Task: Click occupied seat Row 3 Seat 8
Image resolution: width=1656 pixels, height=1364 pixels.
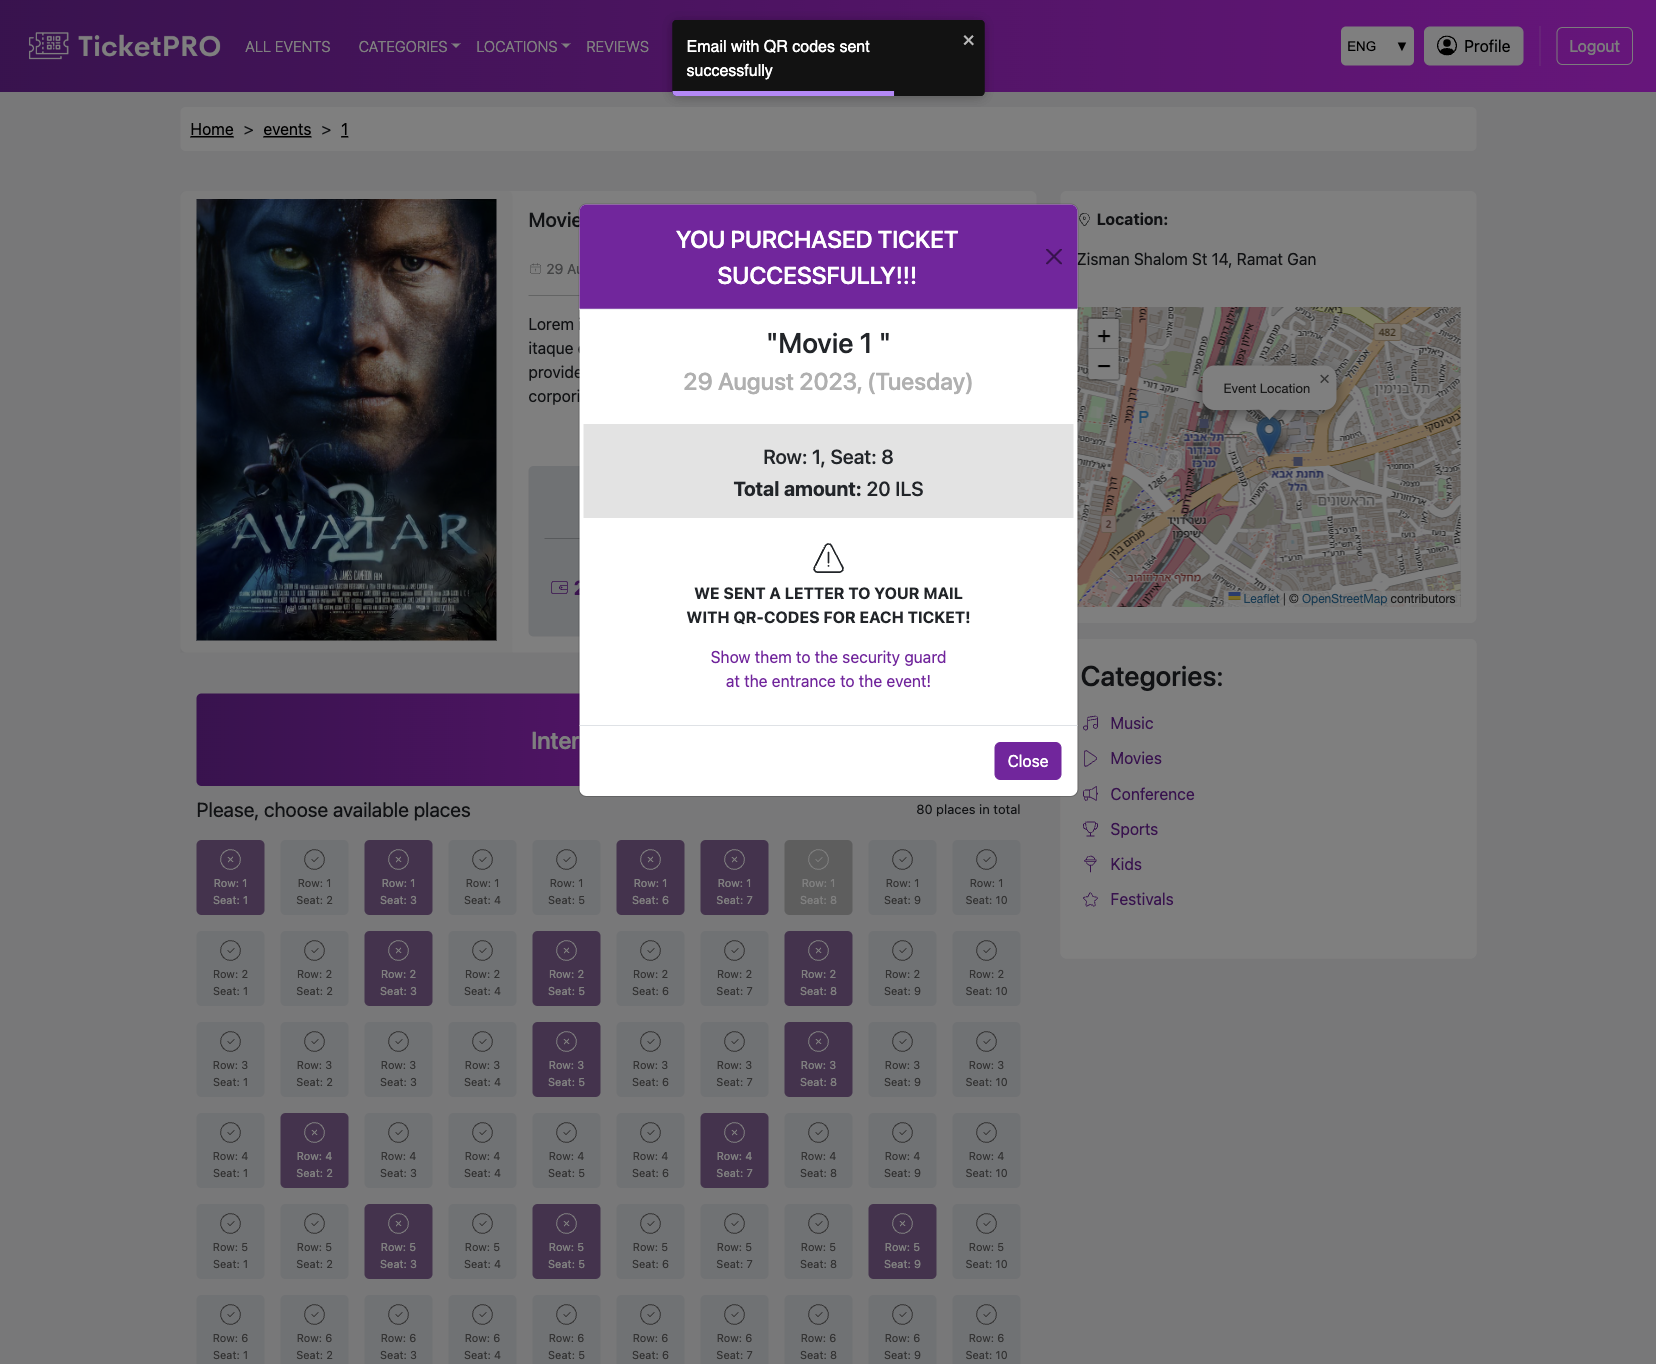Action: 818,1059
